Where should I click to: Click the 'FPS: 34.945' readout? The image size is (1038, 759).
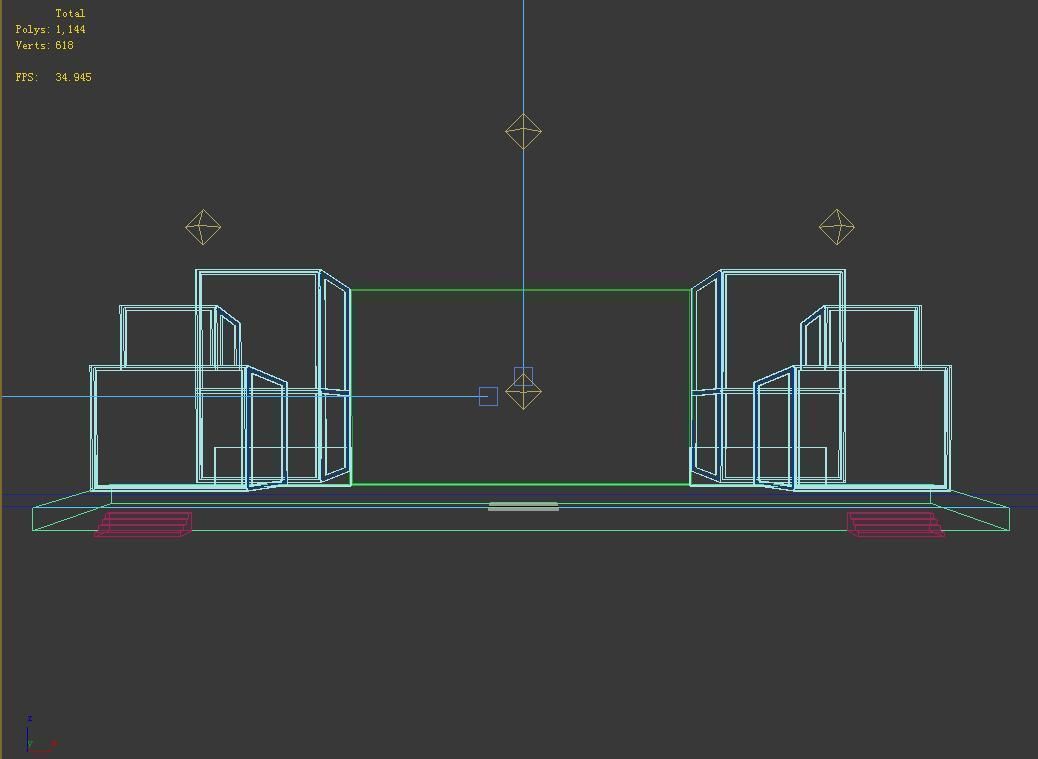(x=54, y=77)
